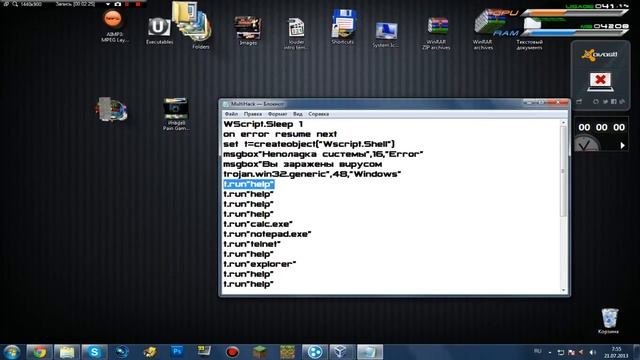
Task: Click the red record button in taskbar
Action: [232, 352]
